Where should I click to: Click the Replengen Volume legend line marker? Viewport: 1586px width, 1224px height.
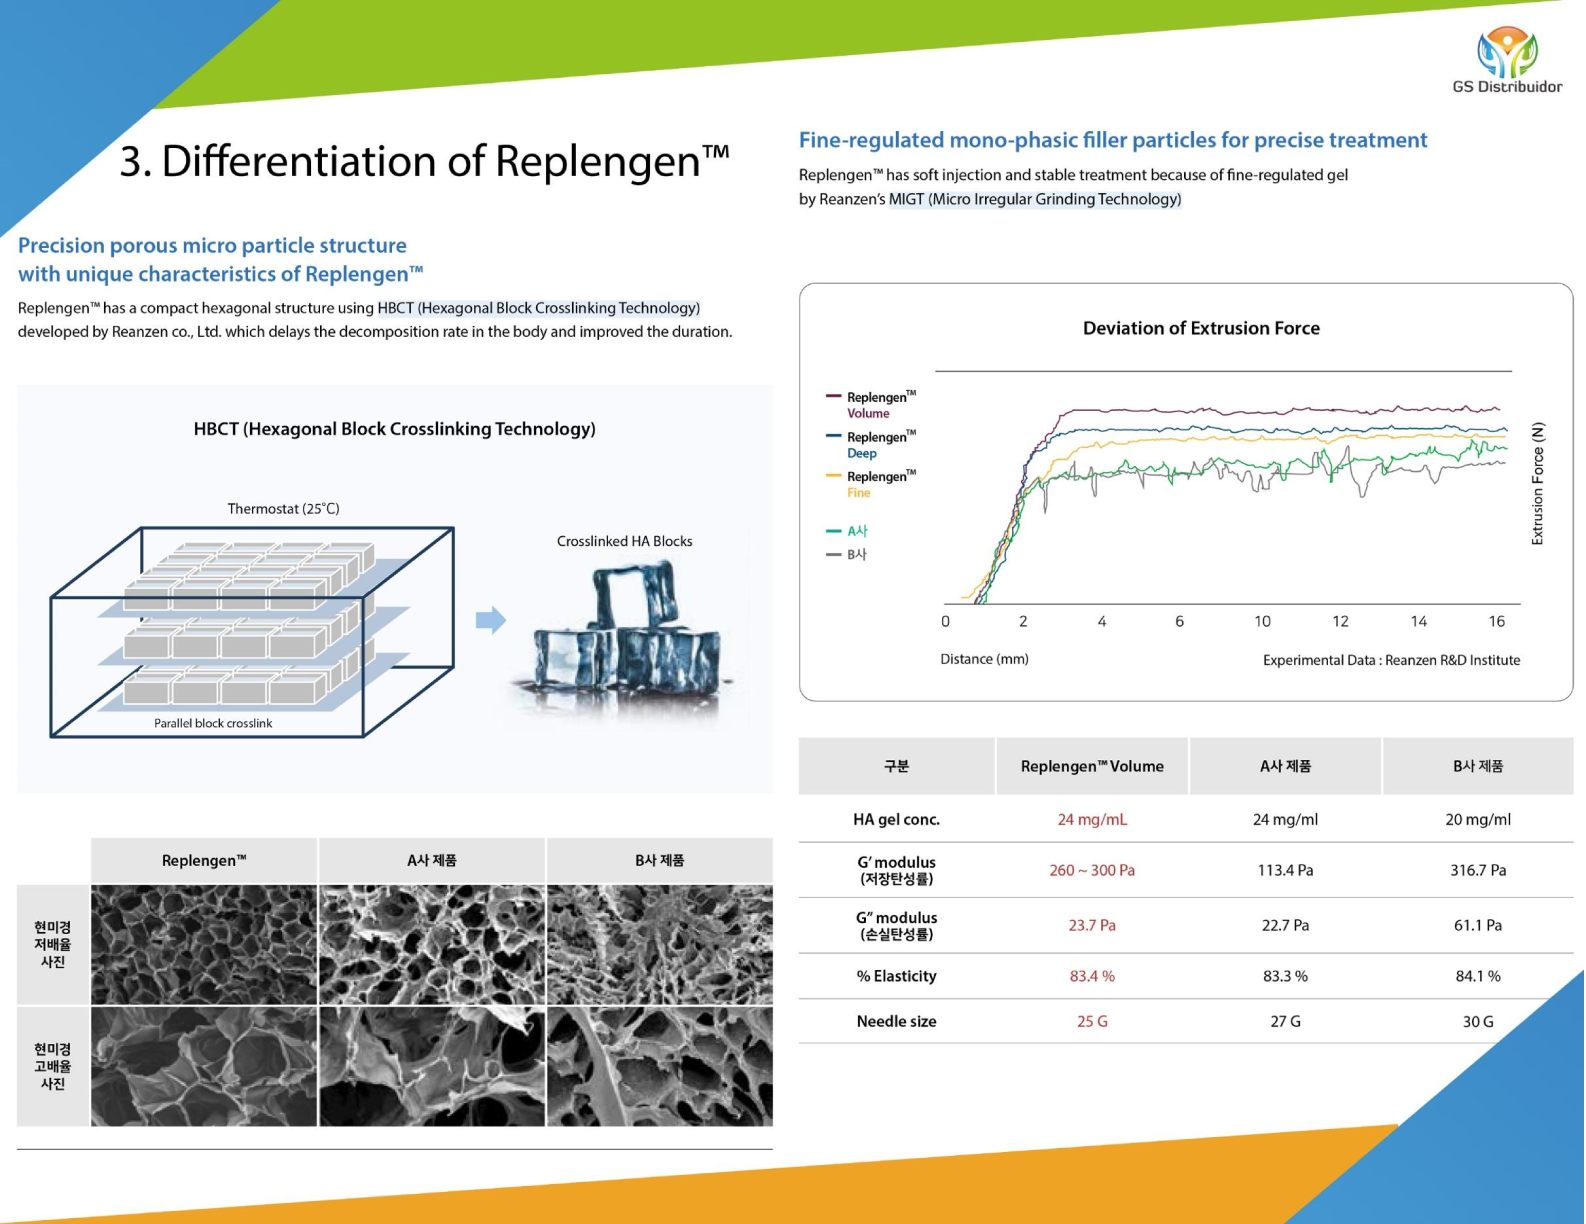(833, 397)
